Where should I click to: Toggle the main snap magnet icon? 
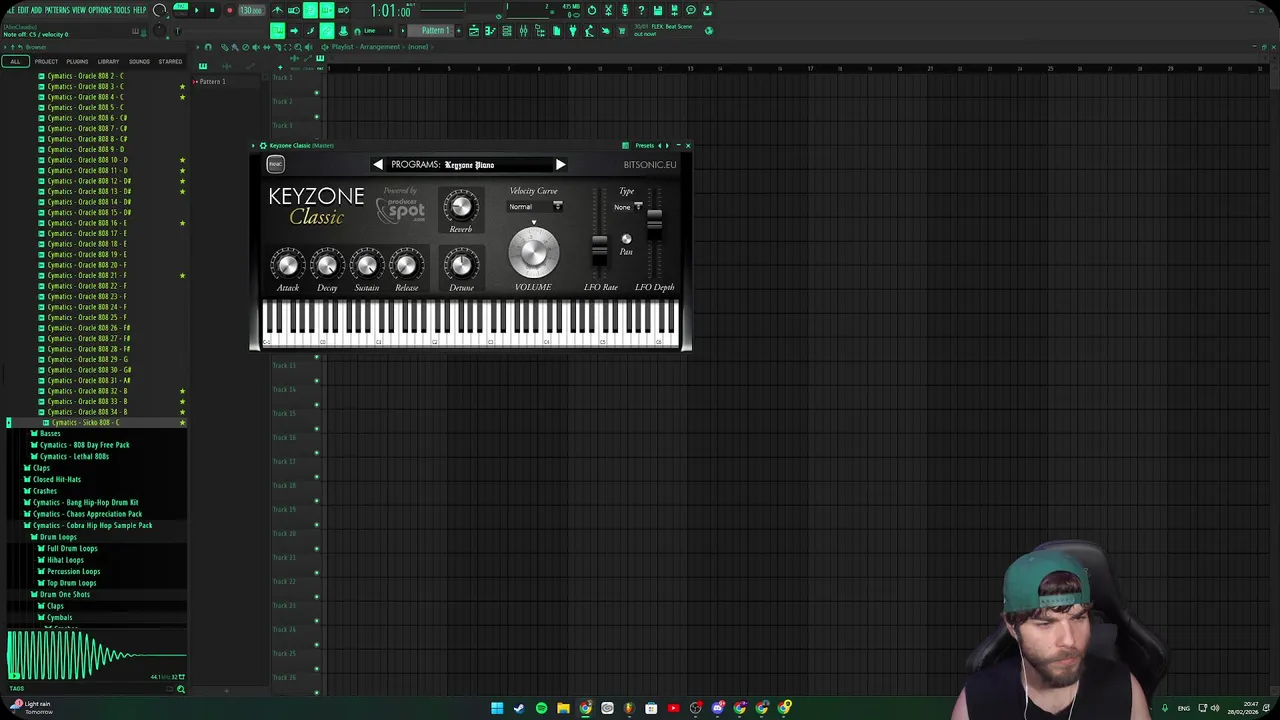tap(356, 30)
